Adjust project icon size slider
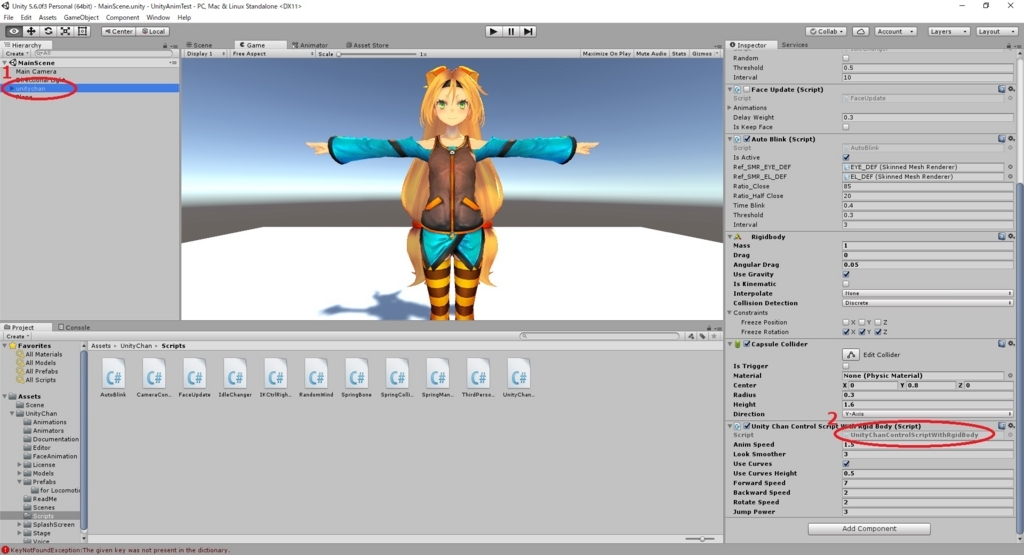This screenshot has height=555, width=1024. point(701,539)
